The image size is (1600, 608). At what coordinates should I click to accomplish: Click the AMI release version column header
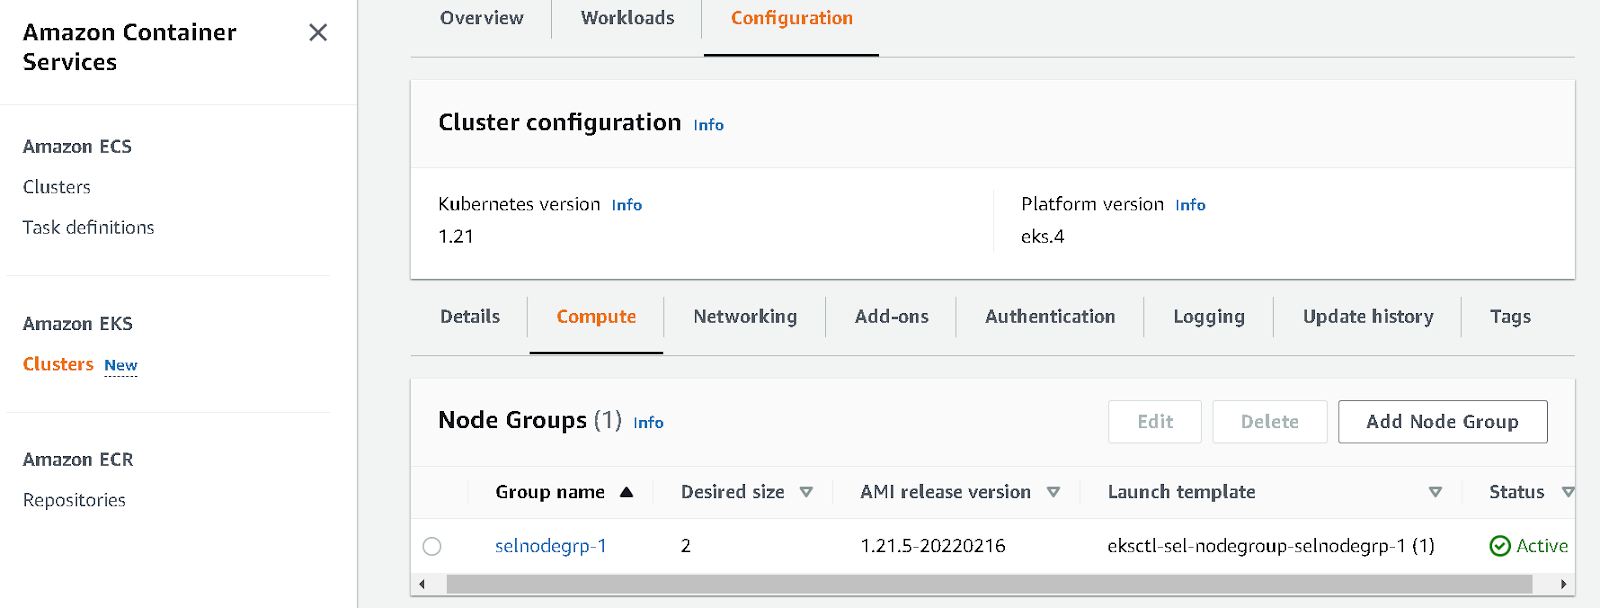[945, 492]
